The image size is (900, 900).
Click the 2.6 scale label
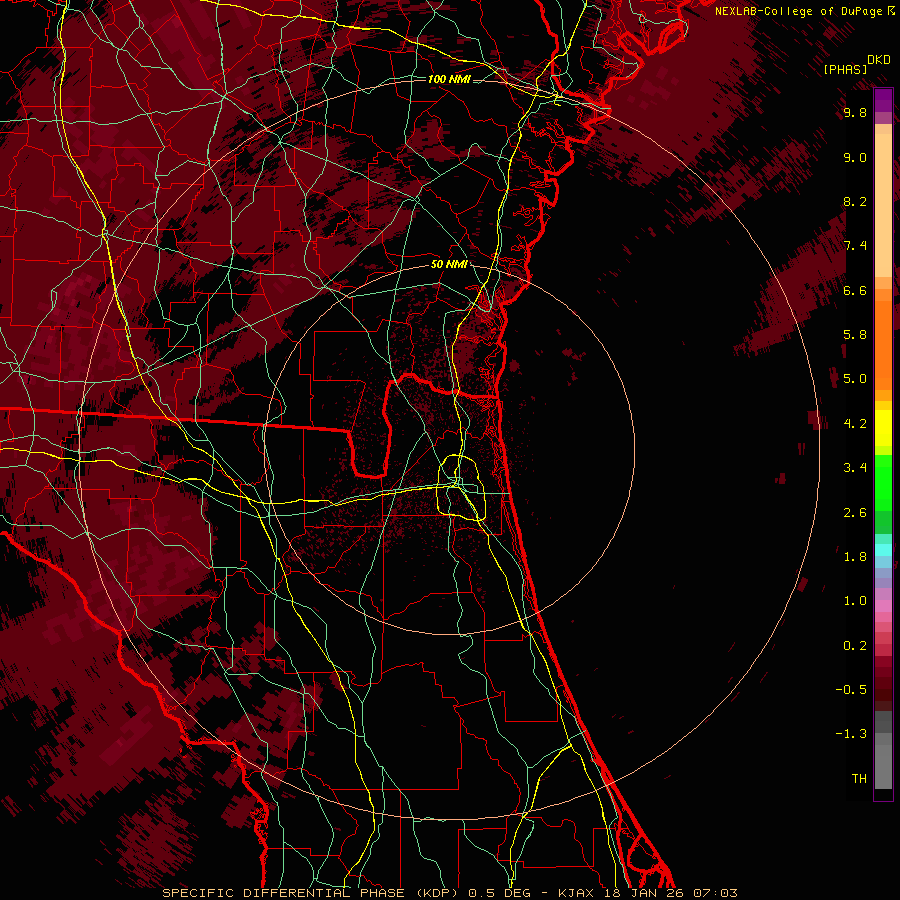coord(855,513)
